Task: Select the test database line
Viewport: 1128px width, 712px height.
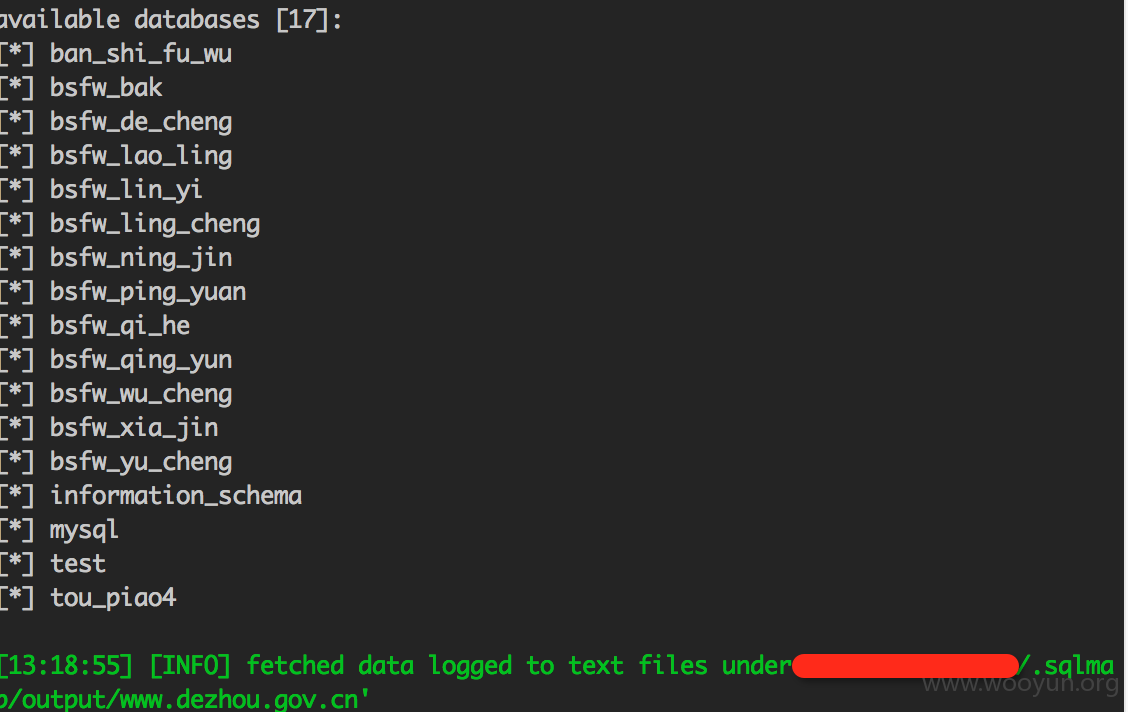Action: pos(78,563)
